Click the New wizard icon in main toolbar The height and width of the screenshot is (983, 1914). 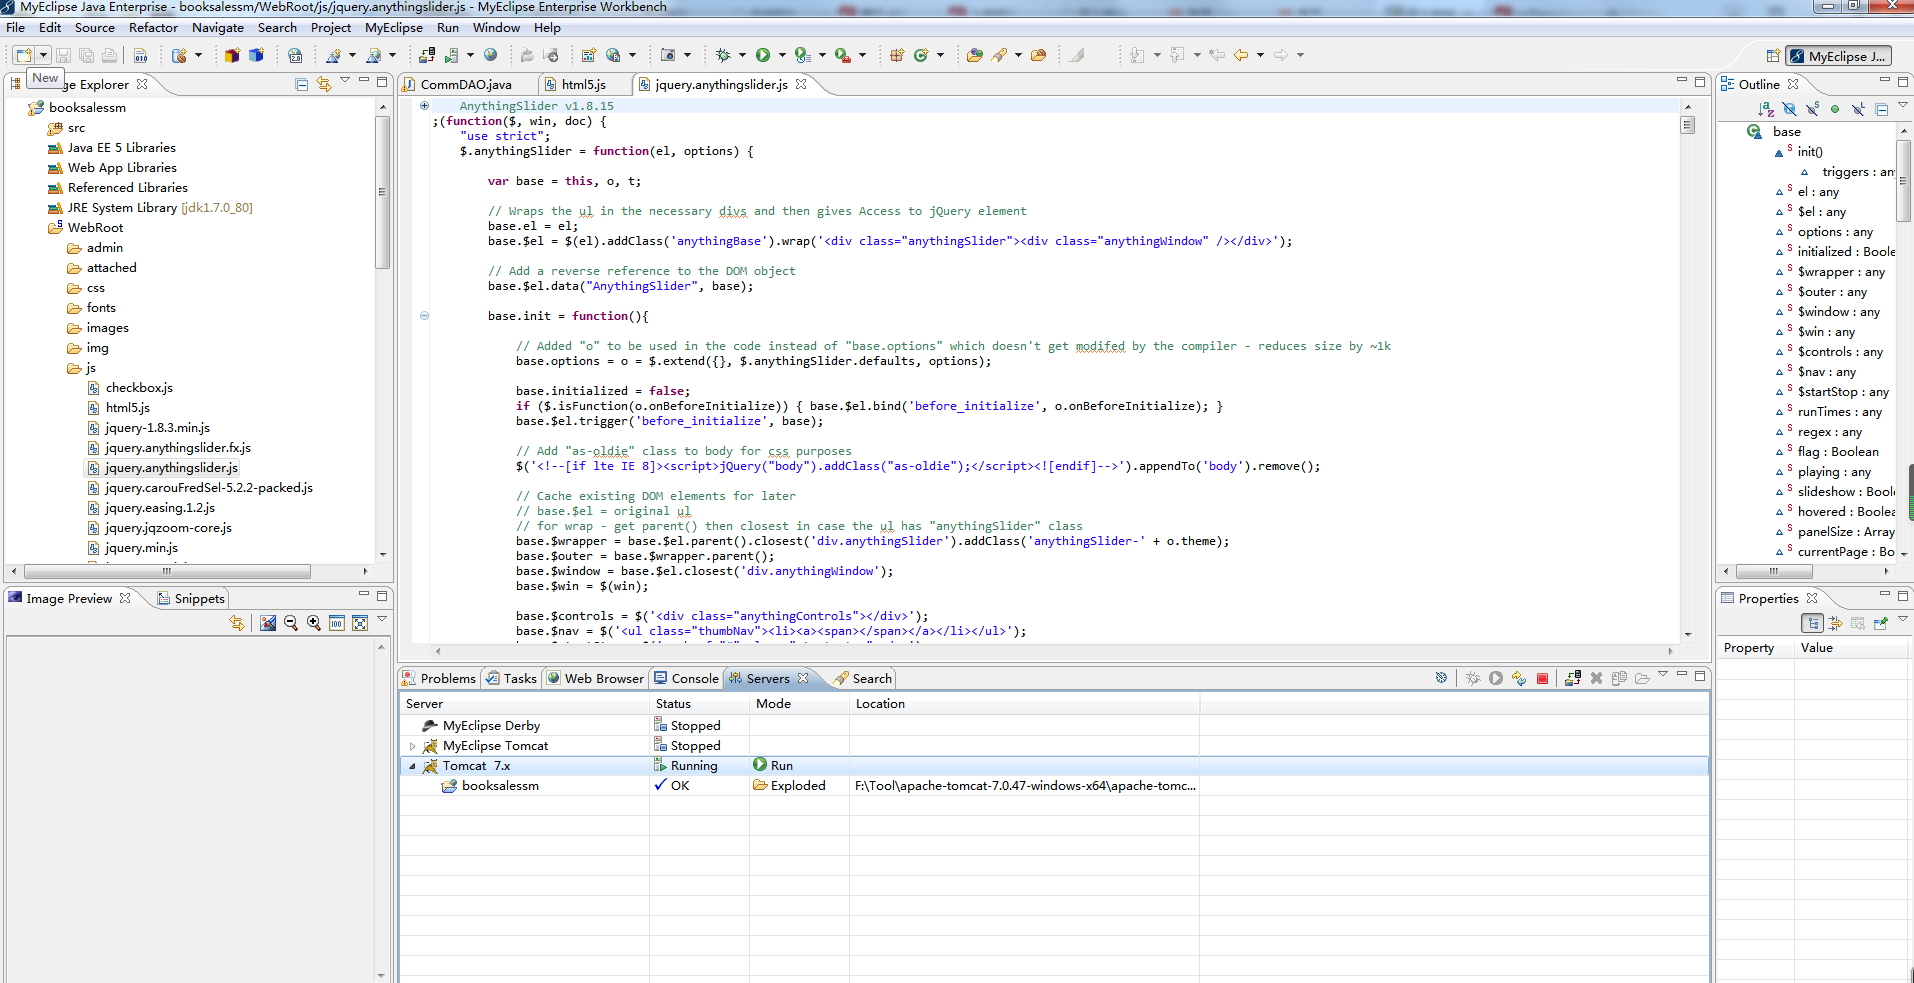[24, 55]
